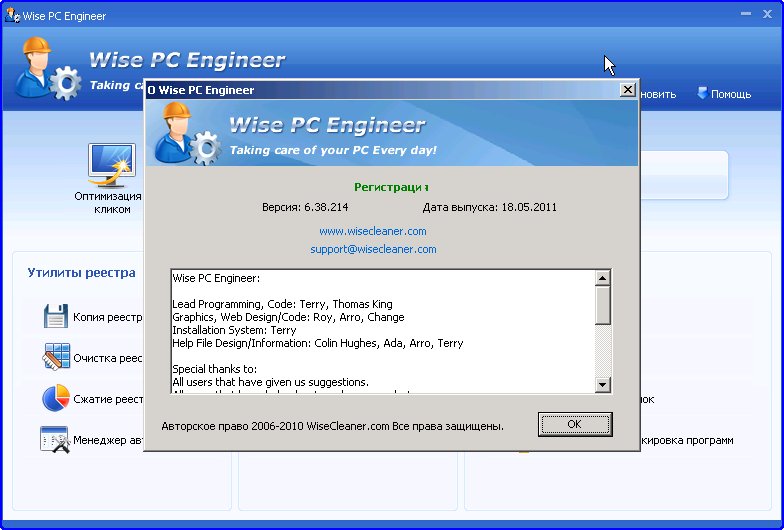Viewport: 784px width, 530px height.
Task: Open the www.wisecleaner.com link
Action: 373,231
